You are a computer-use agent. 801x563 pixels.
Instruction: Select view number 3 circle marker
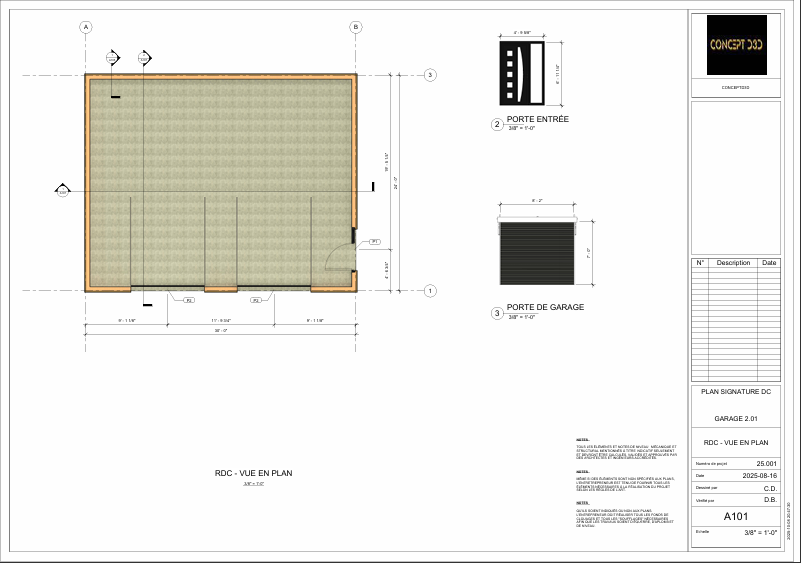click(x=497, y=313)
